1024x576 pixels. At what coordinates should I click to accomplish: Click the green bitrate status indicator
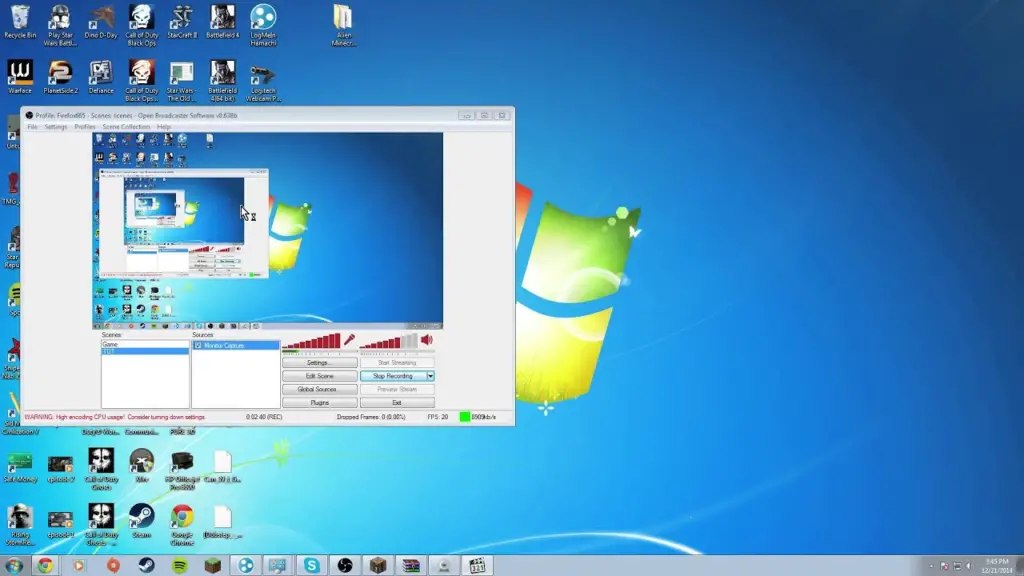click(x=464, y=417)
